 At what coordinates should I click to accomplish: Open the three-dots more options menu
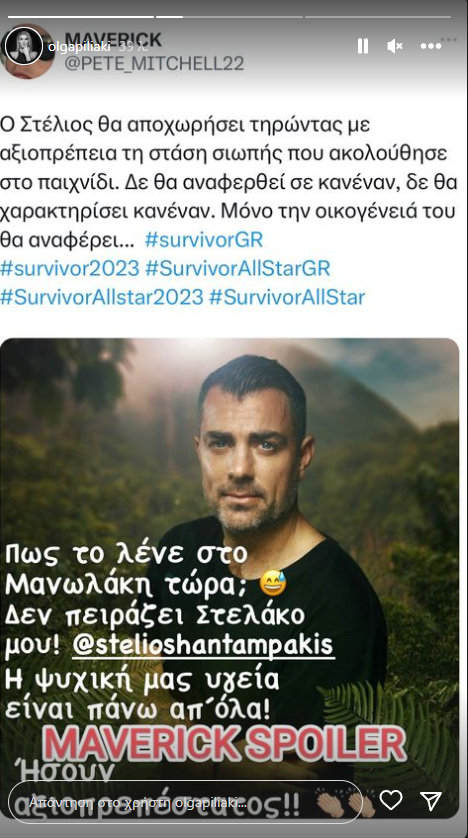(431, 46)
